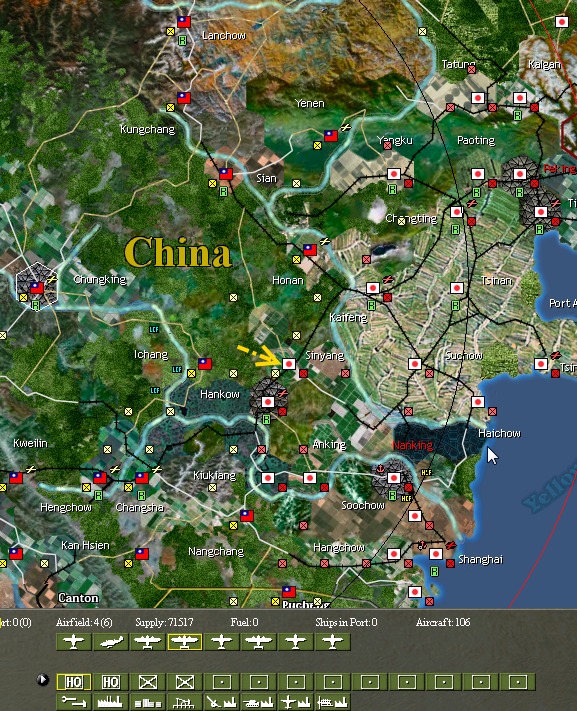The width and height of the screenshot is (577, 711).
Task: Select the yellow-highlighted bomber air unit icon
Action: coord(185,642)
